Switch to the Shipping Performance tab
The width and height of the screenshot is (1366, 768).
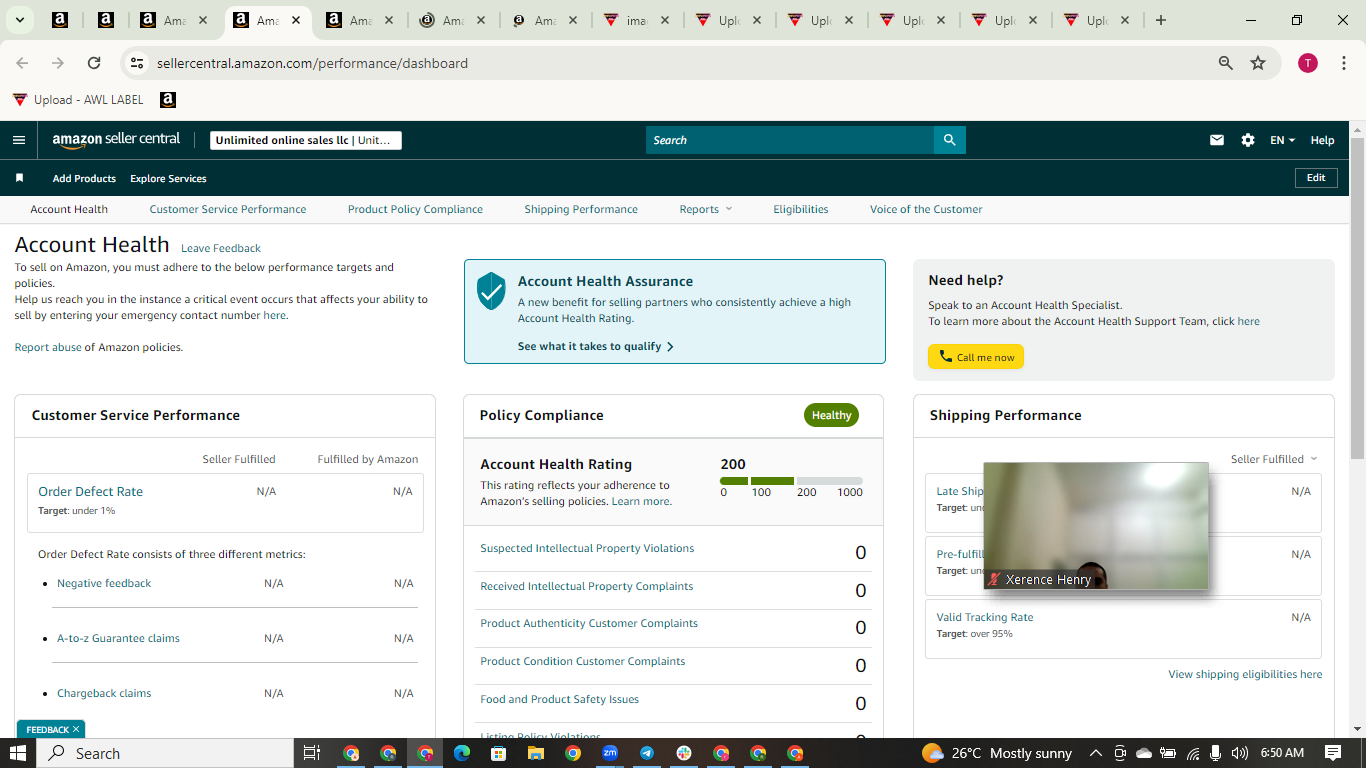(581, 209)
